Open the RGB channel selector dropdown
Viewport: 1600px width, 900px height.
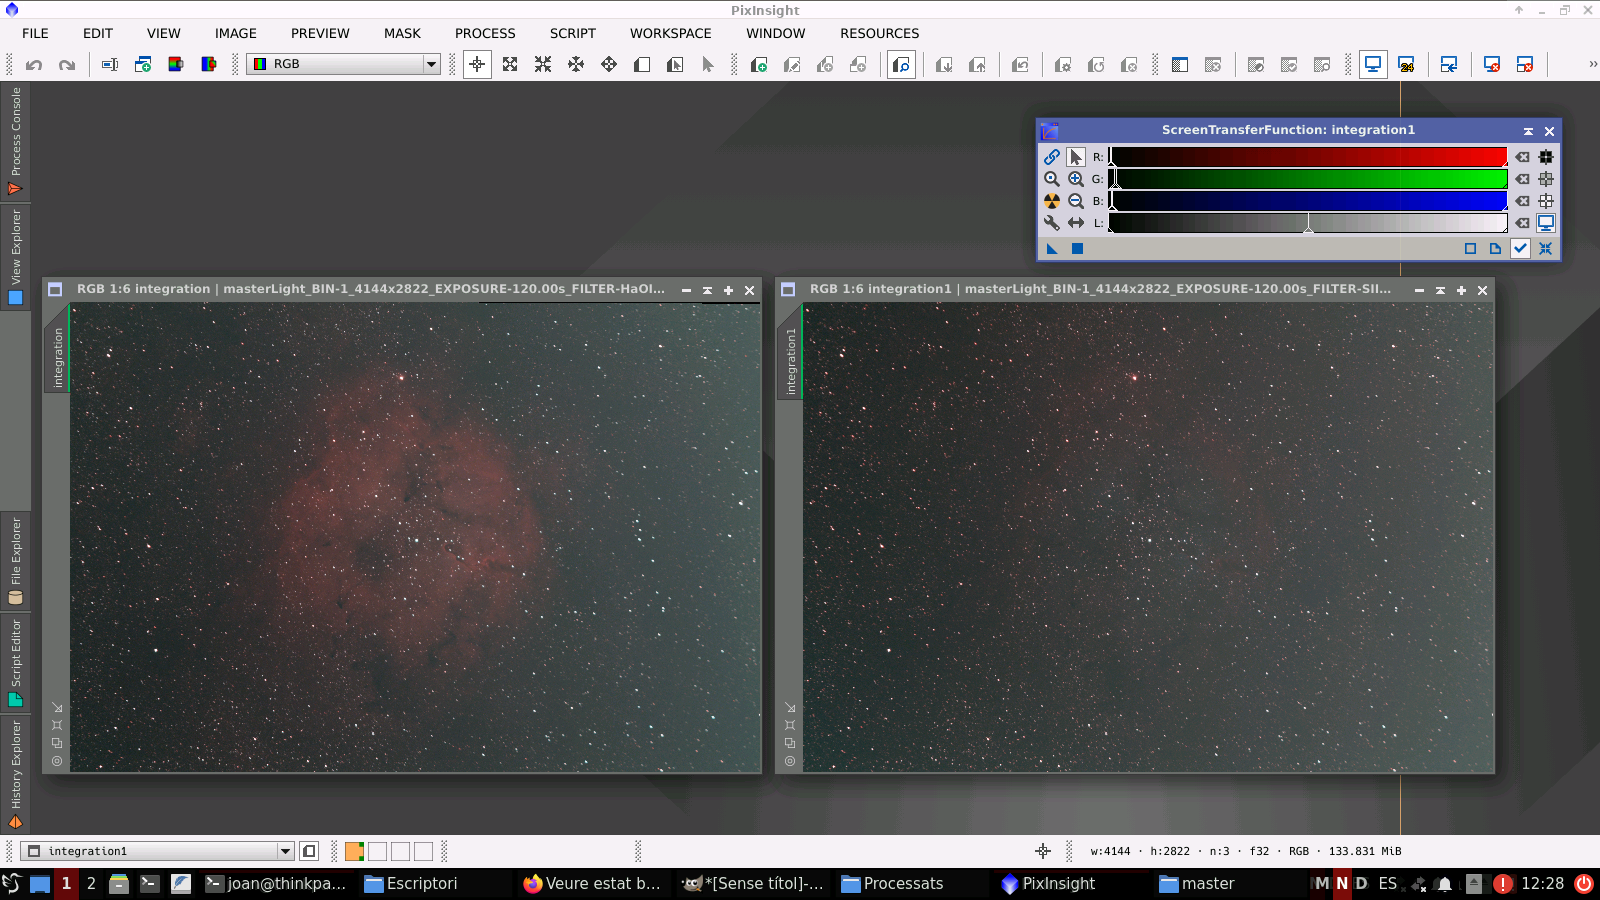430,64
